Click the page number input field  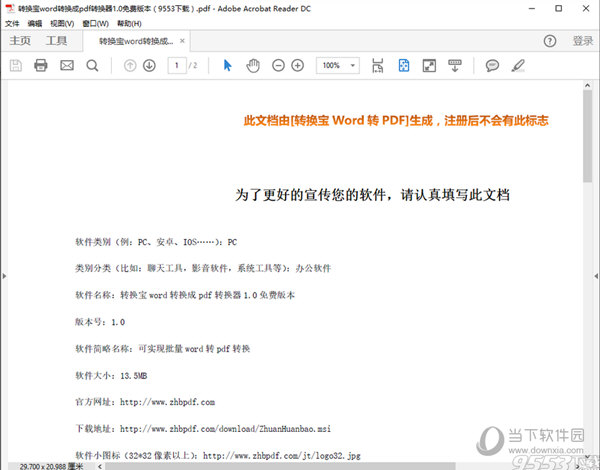(177, 65)
